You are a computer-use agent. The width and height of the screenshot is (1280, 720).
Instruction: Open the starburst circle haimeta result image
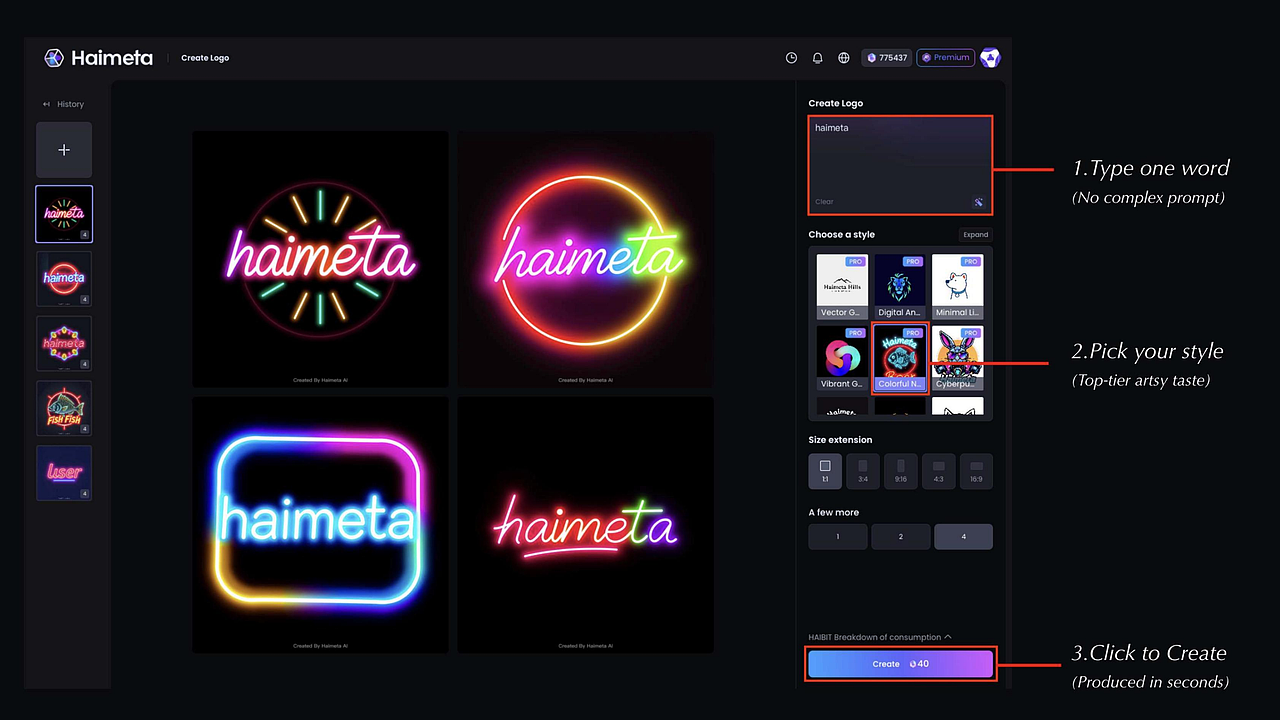pos(320,259)
